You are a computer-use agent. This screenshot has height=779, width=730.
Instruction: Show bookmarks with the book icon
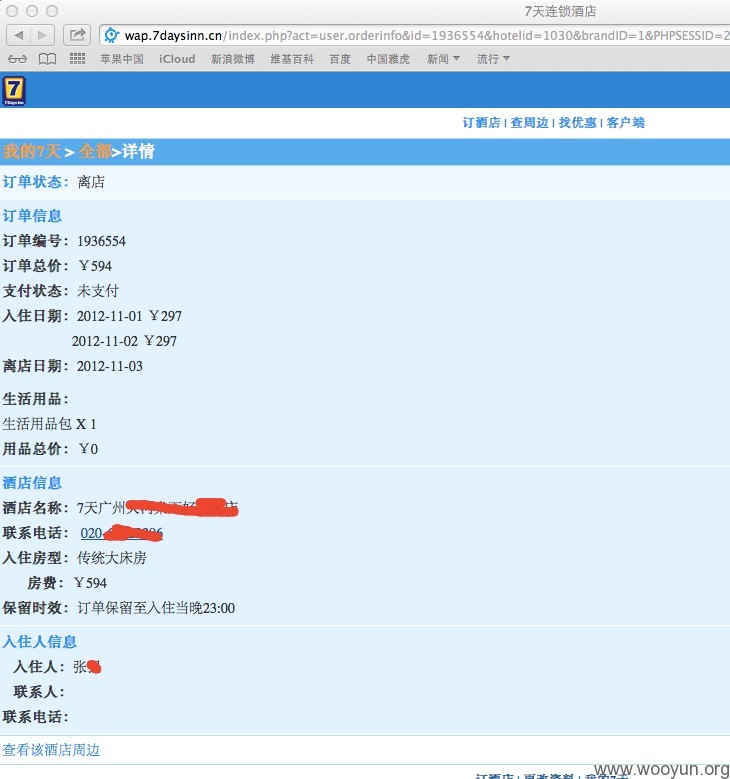point(47,59)
